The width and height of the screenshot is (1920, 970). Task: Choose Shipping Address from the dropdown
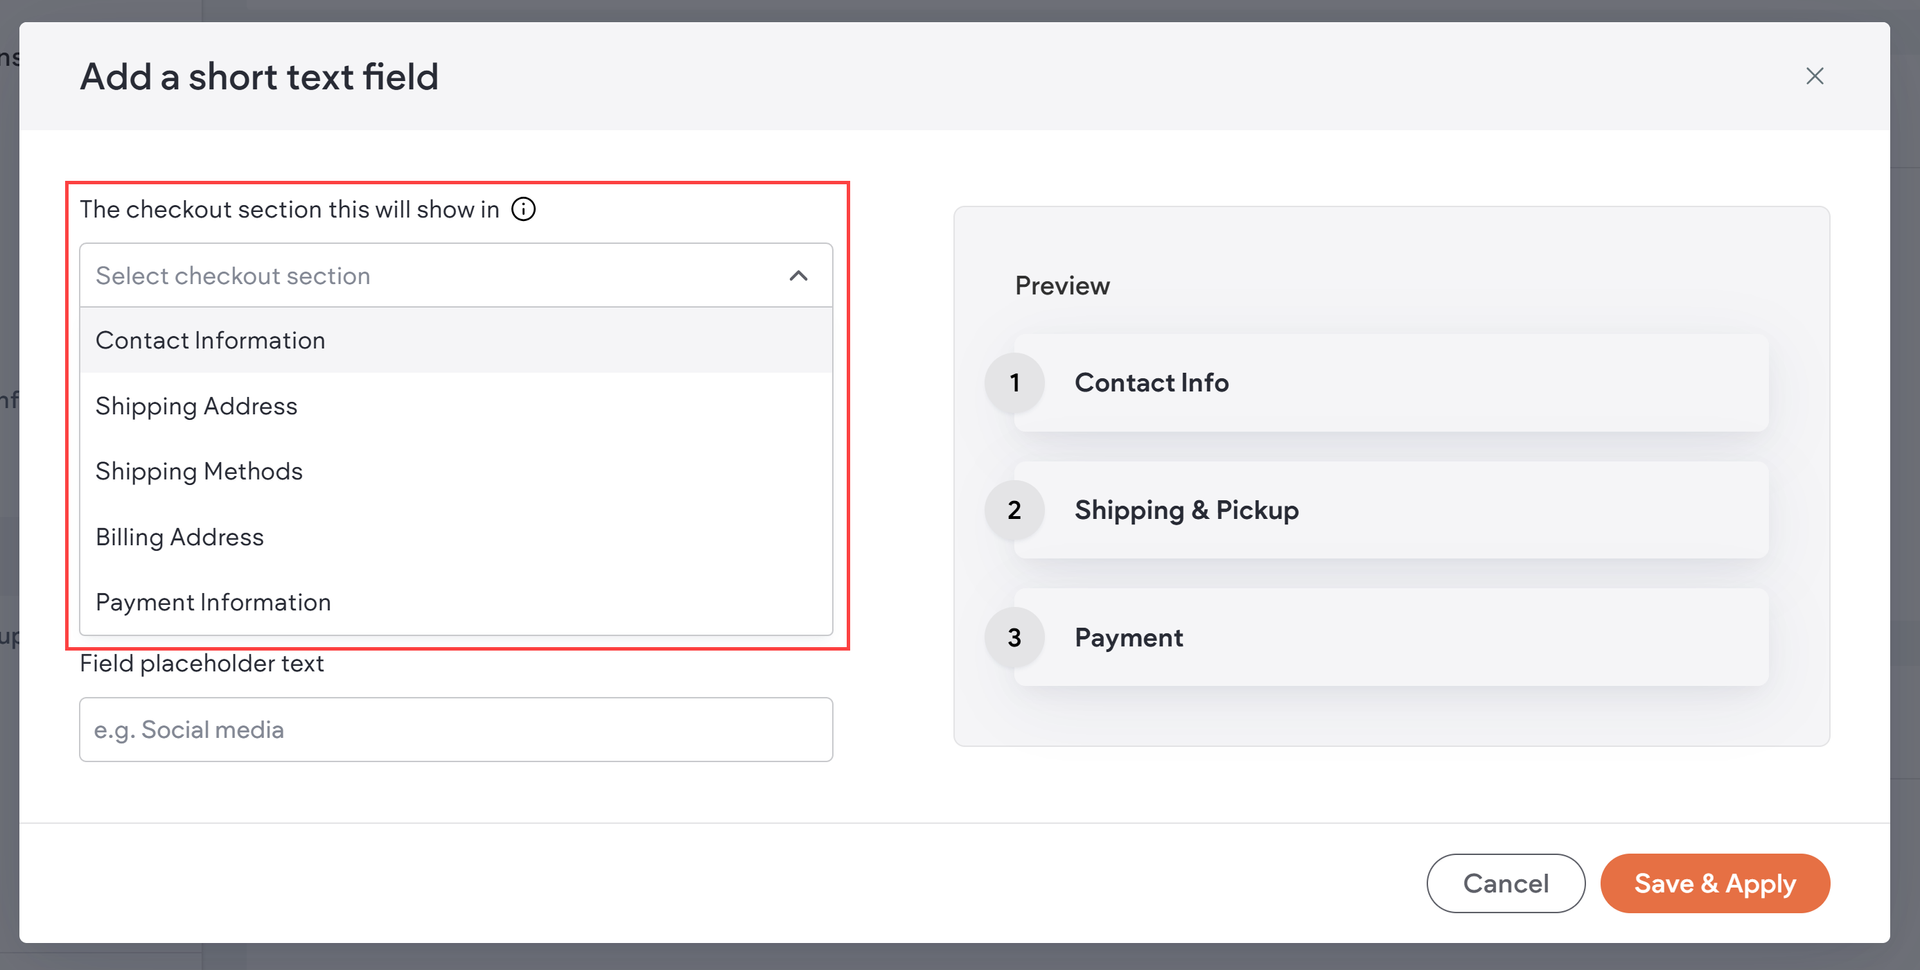197,406
